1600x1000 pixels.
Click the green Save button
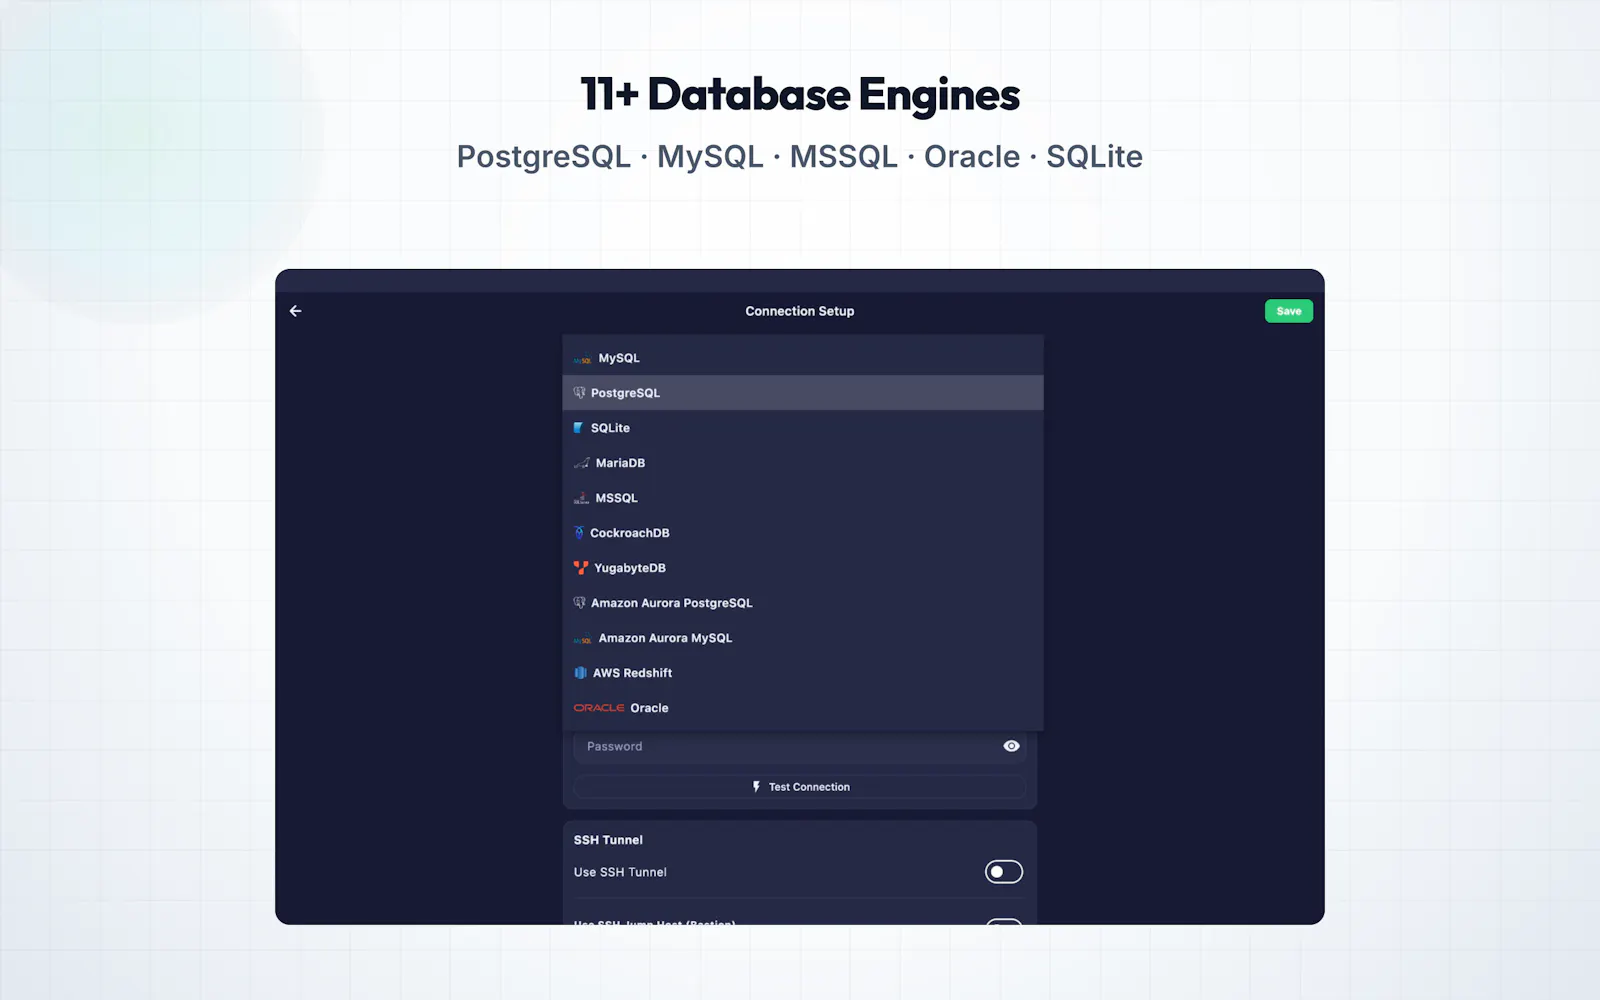(x=1288, y=311)
